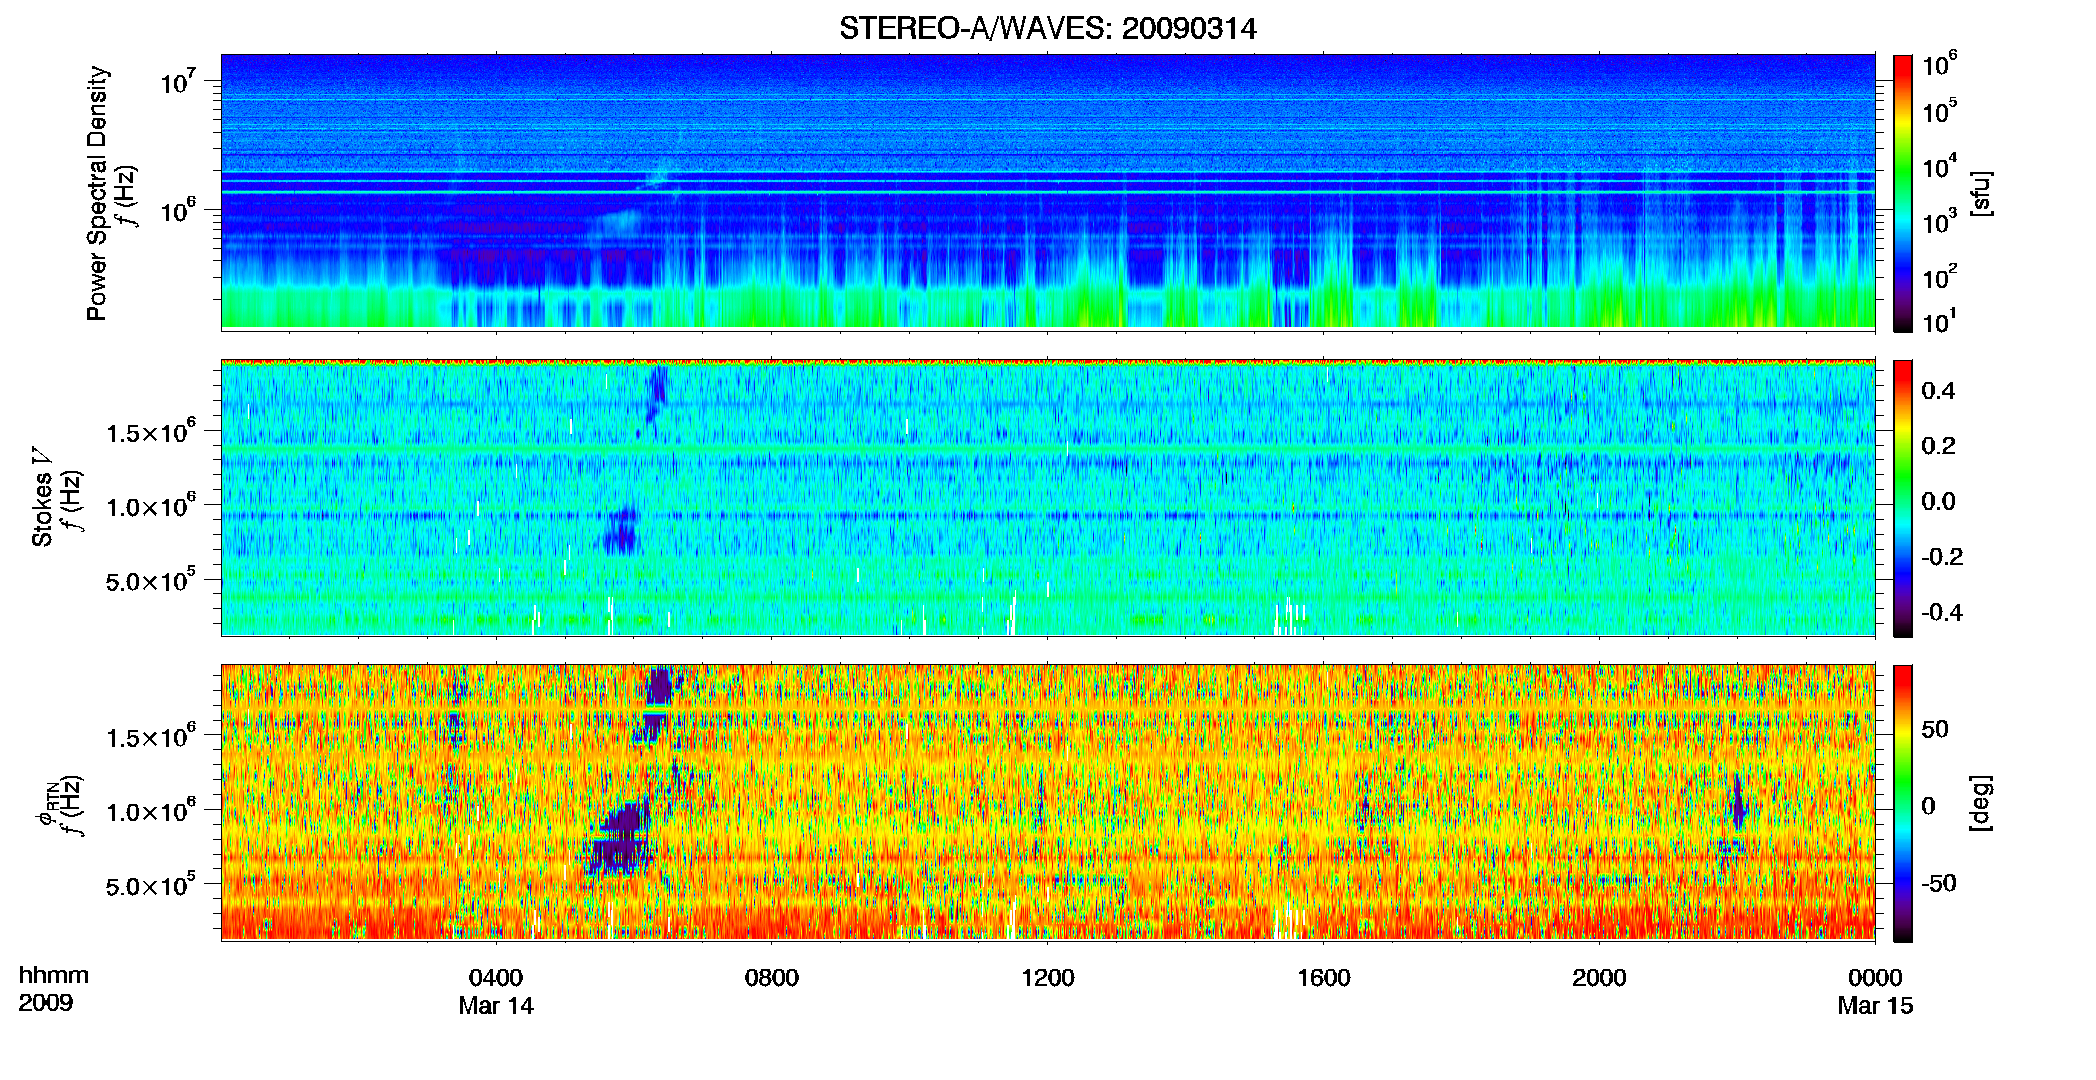
Task: Click inside the Power Spectral Density spectrogram
Action: [x=1048, y=192]
